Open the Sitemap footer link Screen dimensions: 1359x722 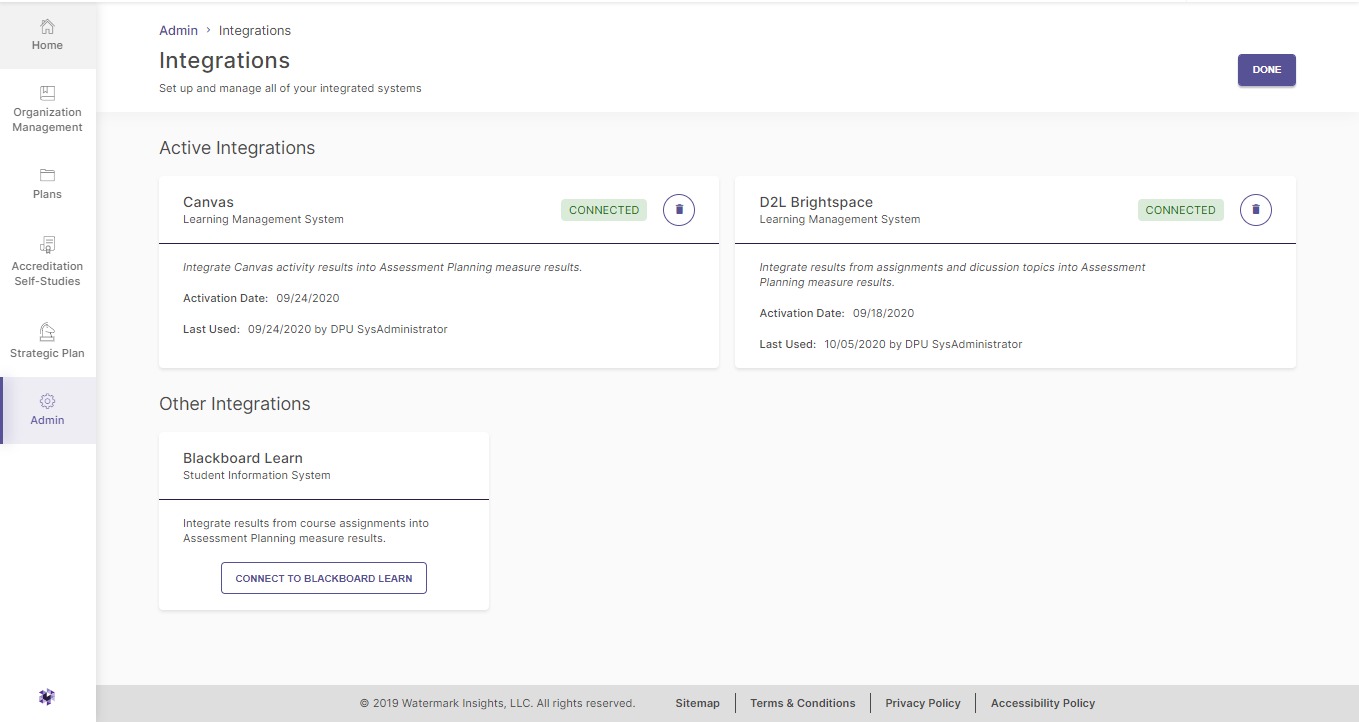pyautogui.click(x=697, y=703)
